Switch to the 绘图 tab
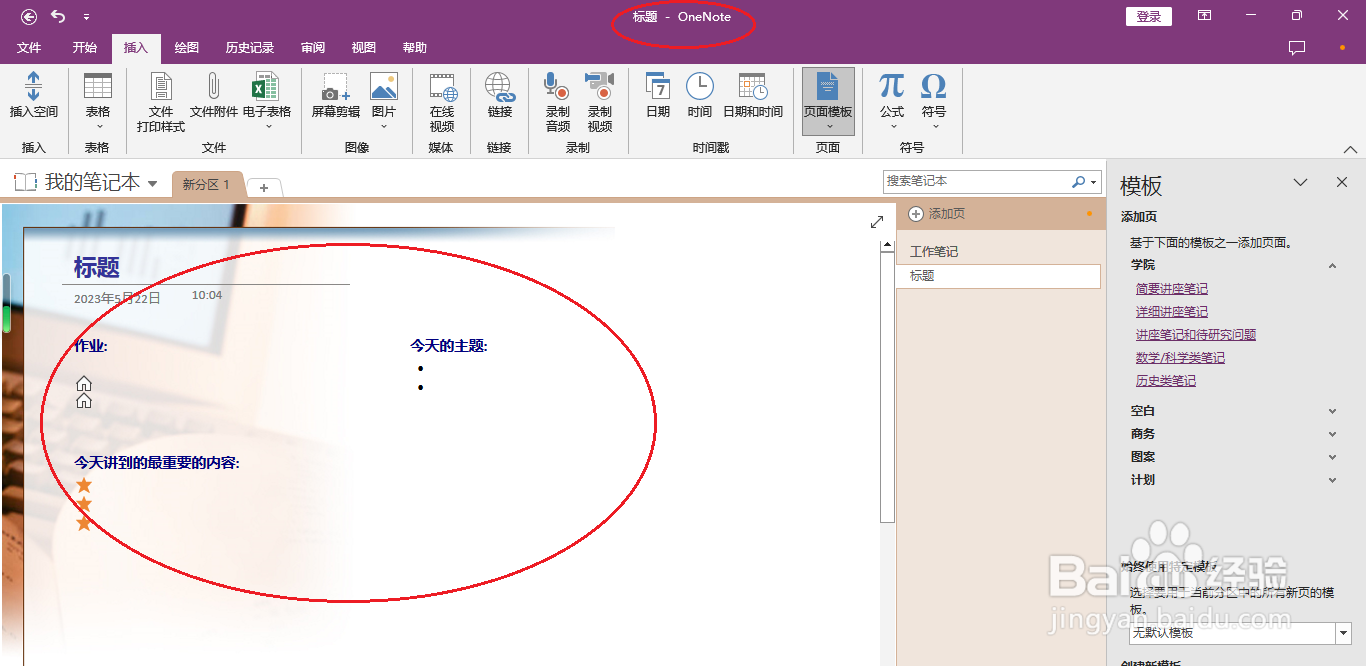The width and height of the screenshot is (1366, 666). [x=187, y=48]
